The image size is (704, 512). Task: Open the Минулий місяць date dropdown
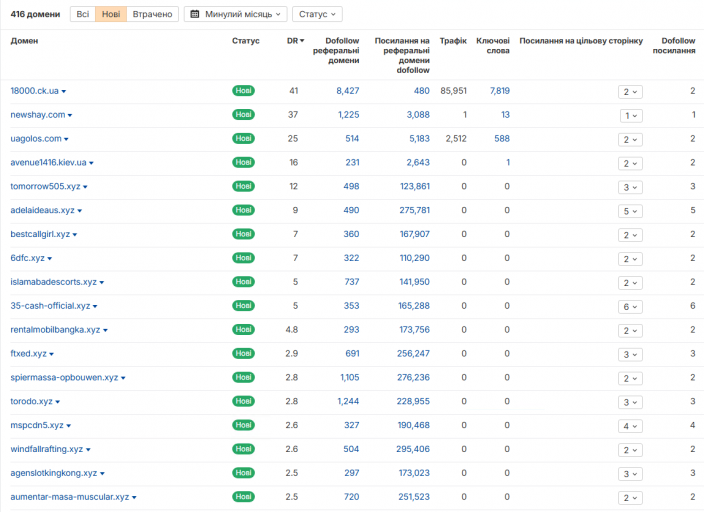click(x=236, y=14)
